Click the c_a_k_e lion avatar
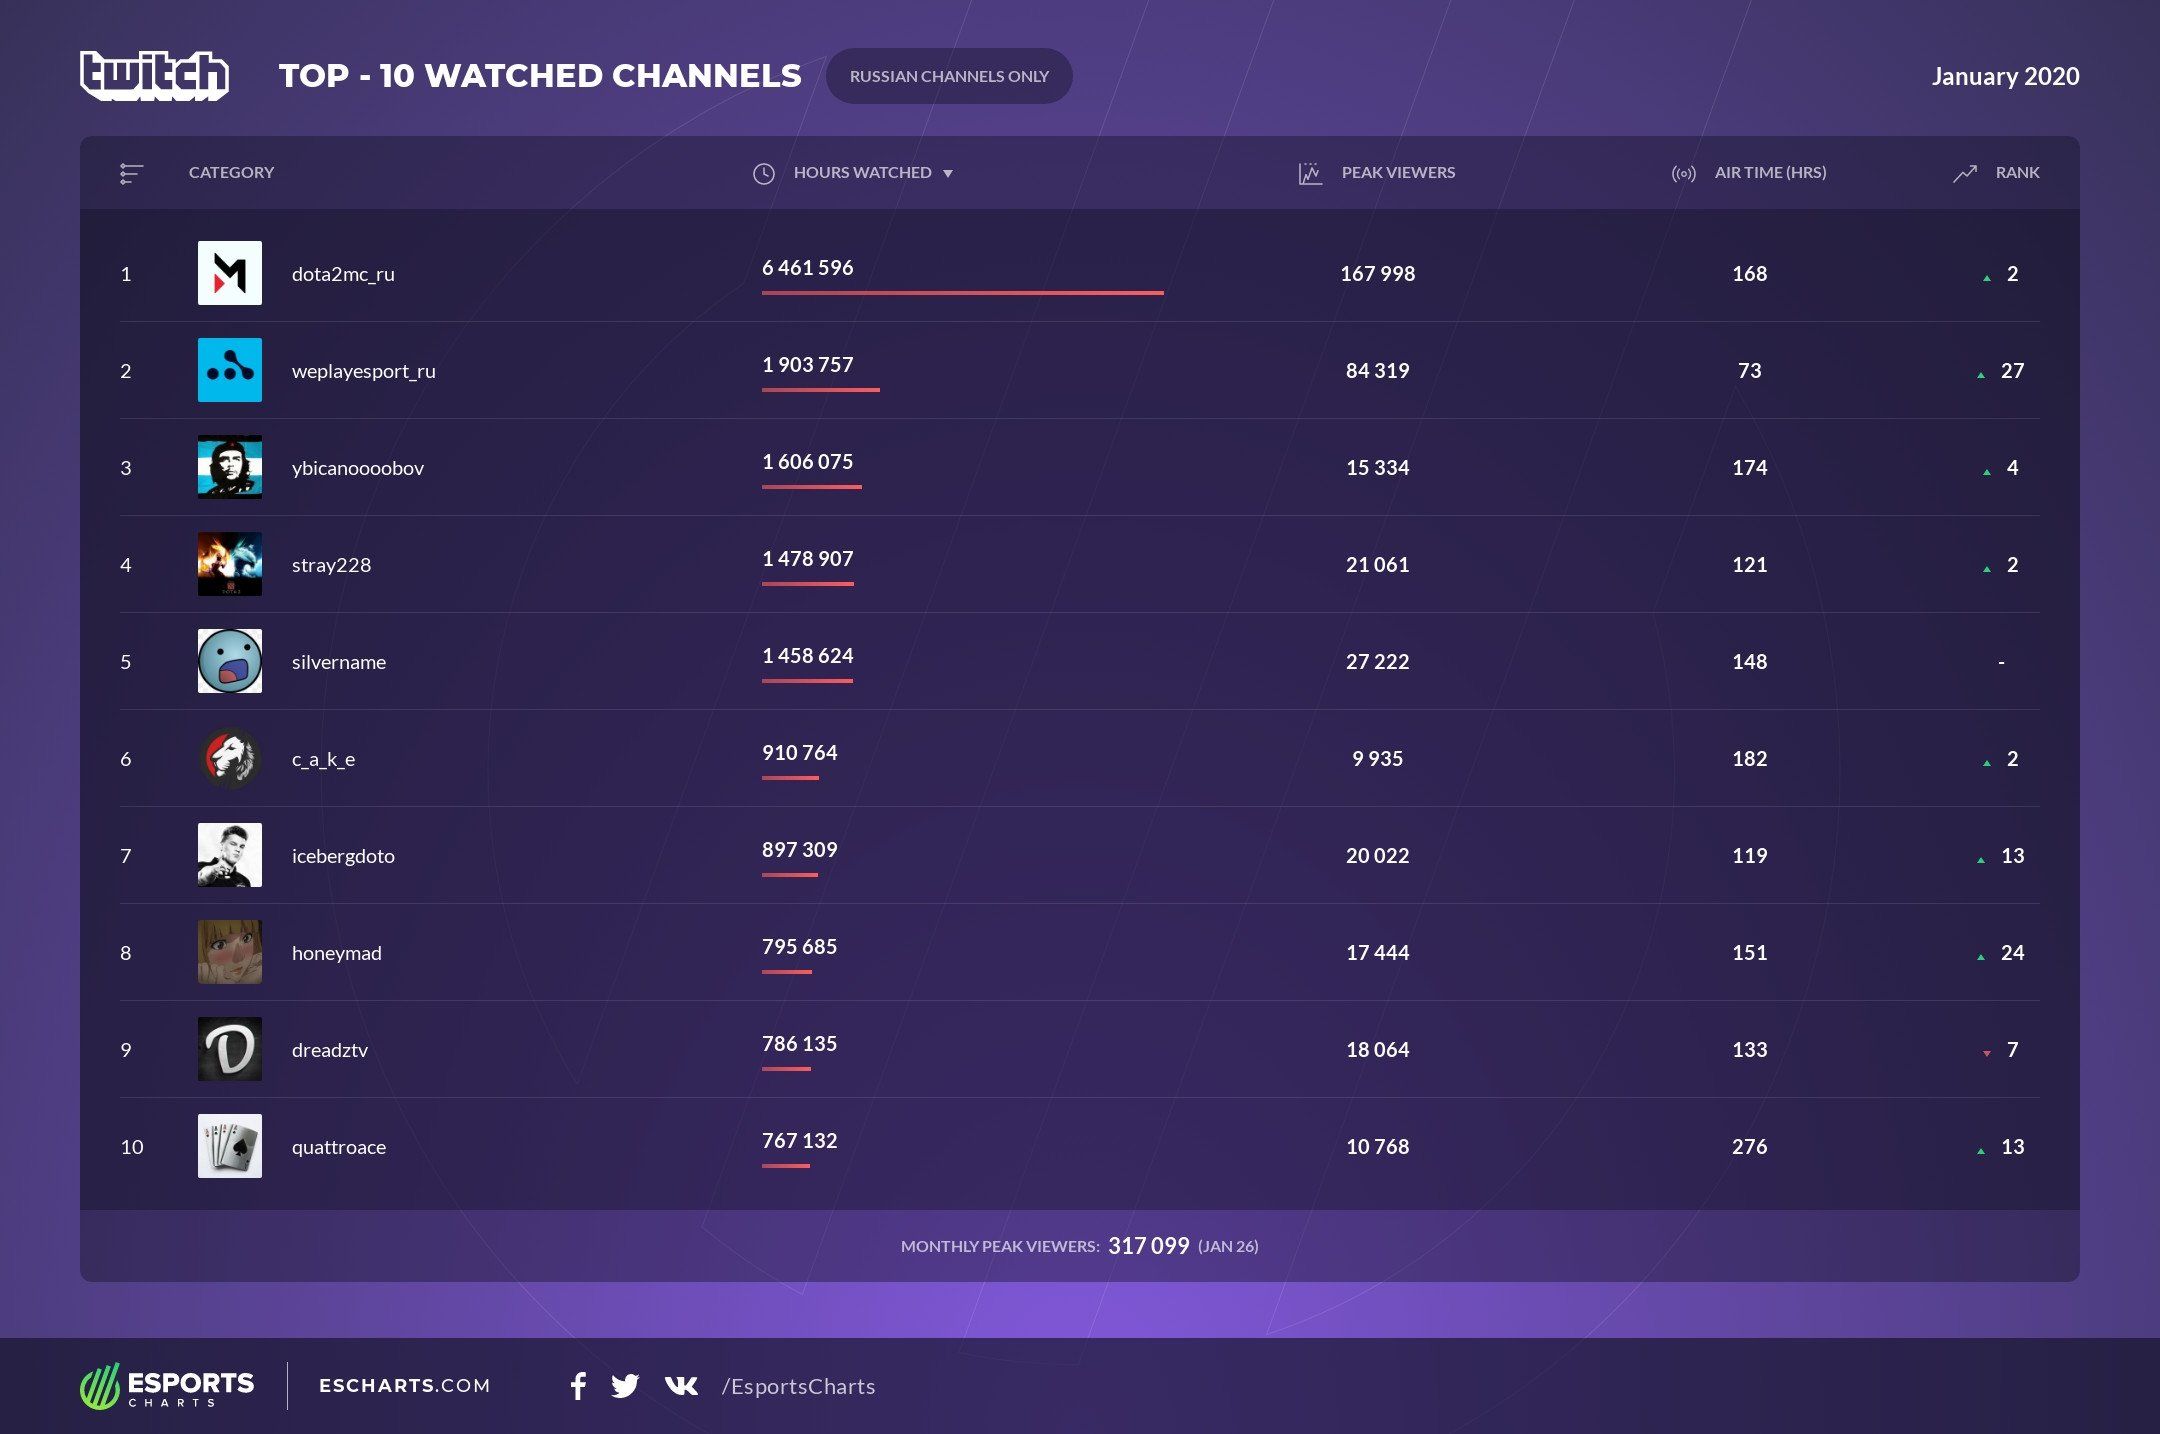The width and height of the screenshot is (2160, 1434). coord(230,758)
